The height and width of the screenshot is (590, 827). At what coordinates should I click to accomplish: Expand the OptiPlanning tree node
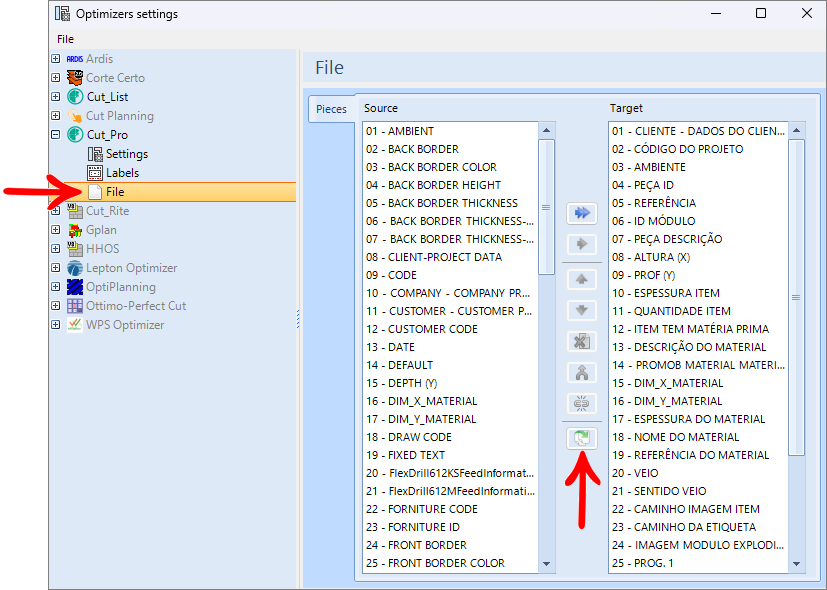[55, 286]
